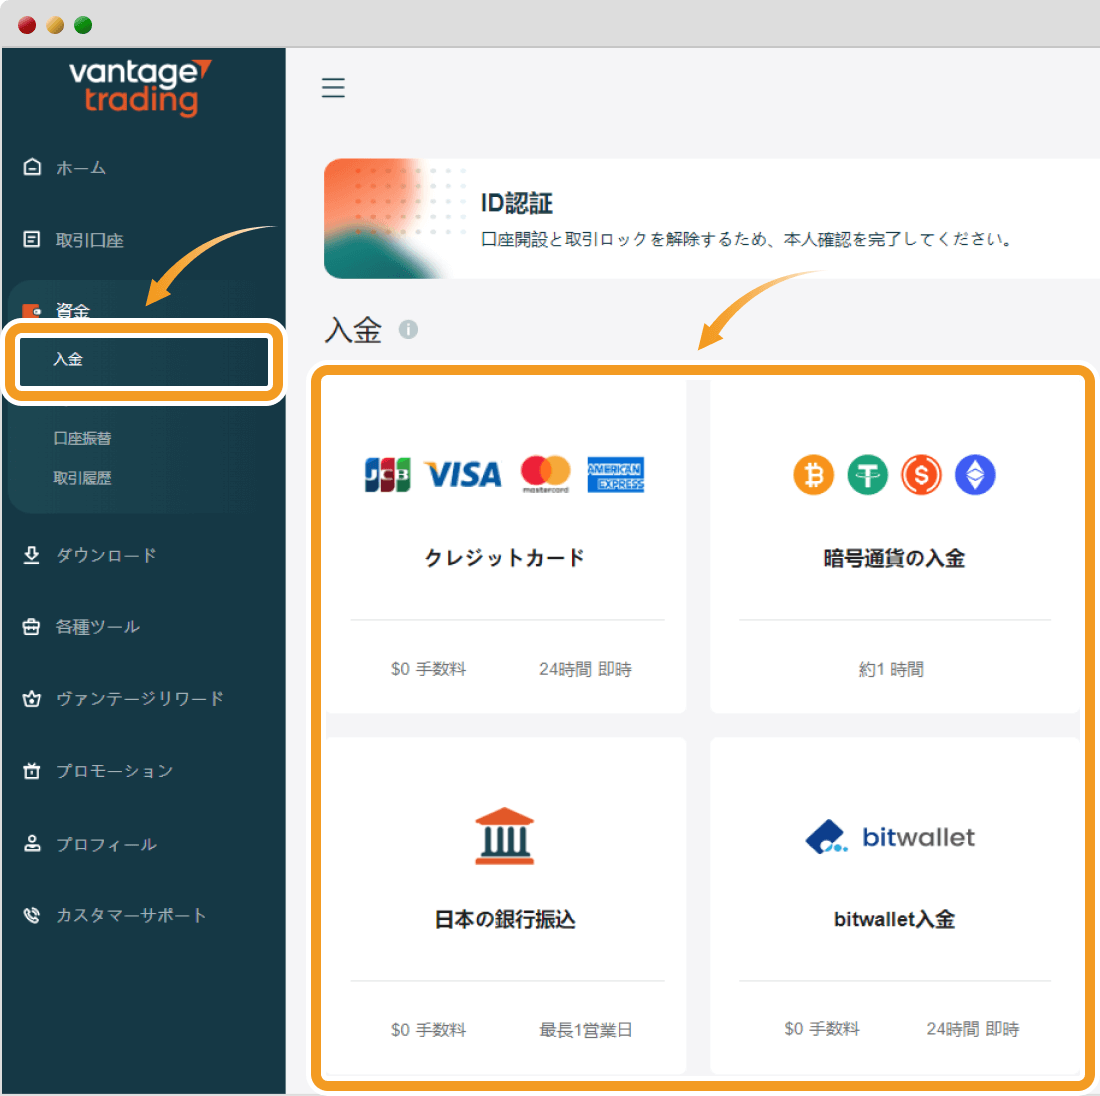Click the red close window button
Viewport: 1100px width, 1096px height.
click(x=27, y=25)
